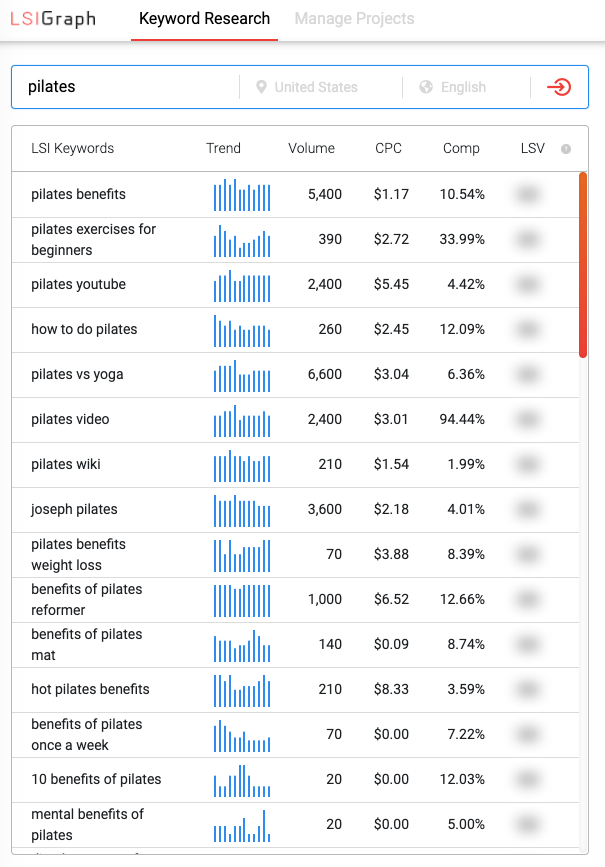The width and height of the screenshot is (605, 867).
Task: Click the trend chart for pilates video
Action: [242, 420]
